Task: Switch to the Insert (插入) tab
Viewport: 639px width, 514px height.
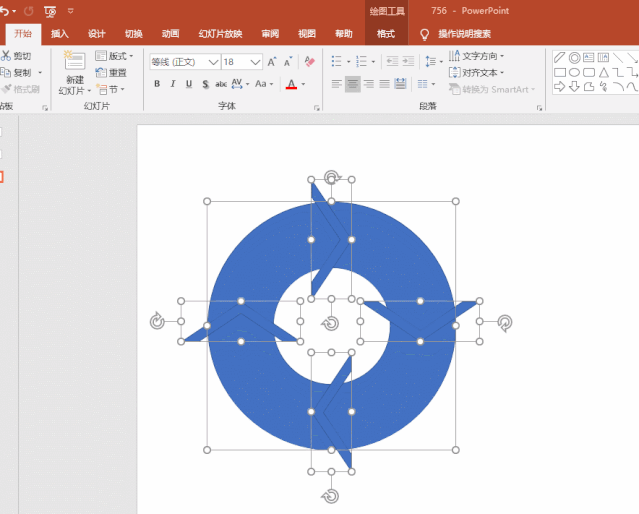Action: pos(60,33)
